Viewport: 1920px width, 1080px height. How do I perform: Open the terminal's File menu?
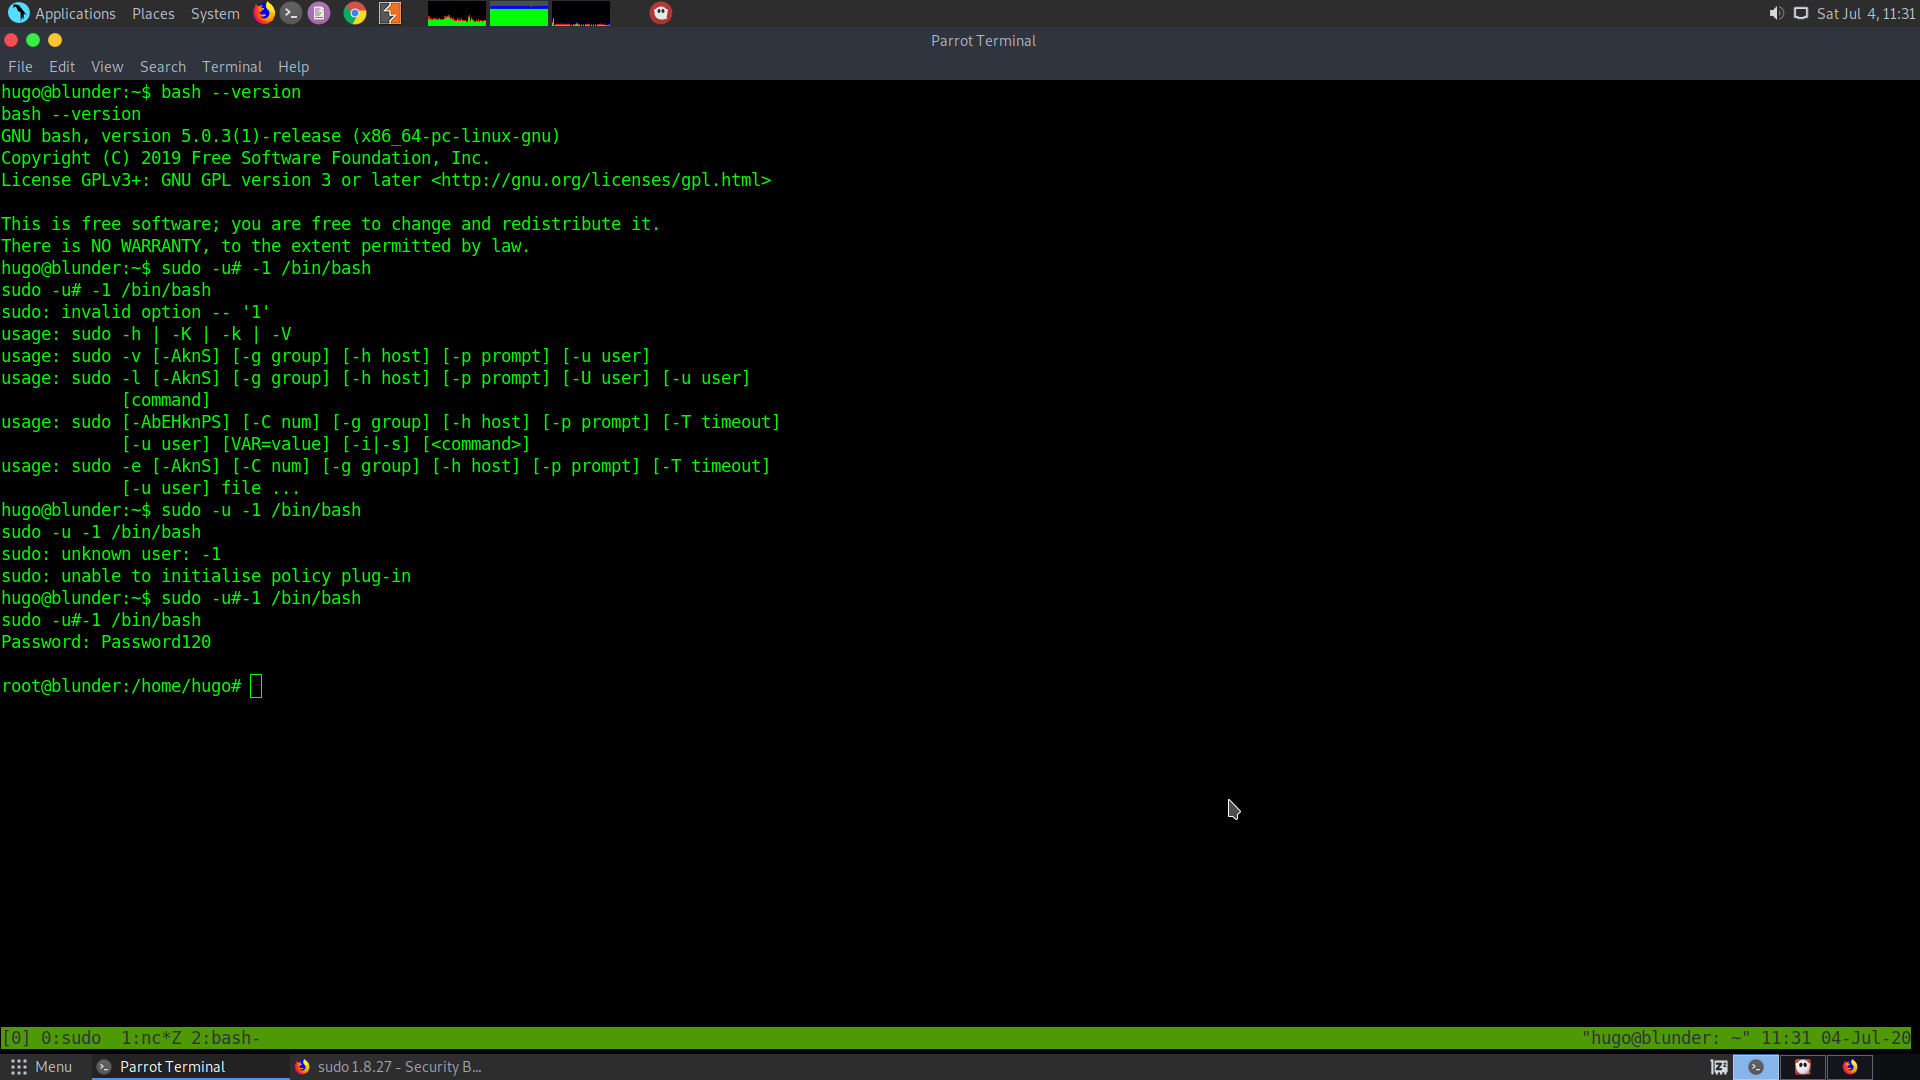(x=20, y=67)
